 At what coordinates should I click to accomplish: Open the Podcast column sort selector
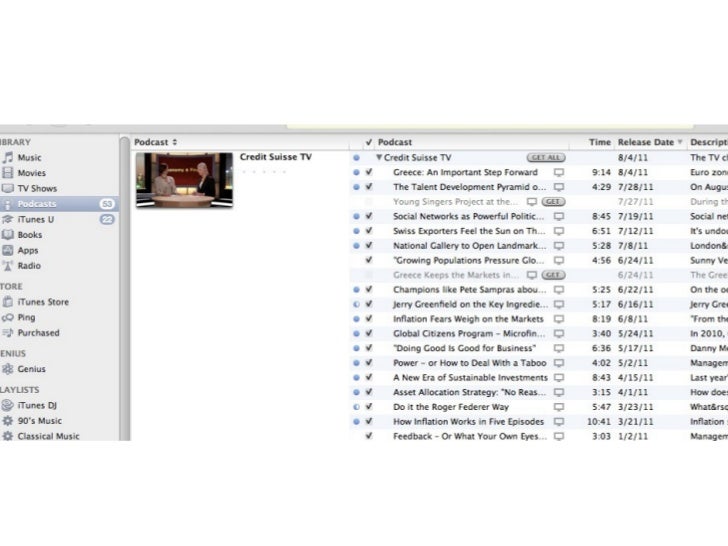175,142
